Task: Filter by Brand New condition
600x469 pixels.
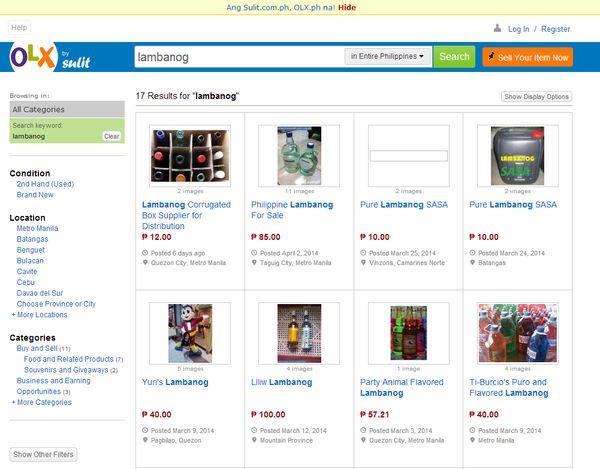Action: click(x=35, y=195)
